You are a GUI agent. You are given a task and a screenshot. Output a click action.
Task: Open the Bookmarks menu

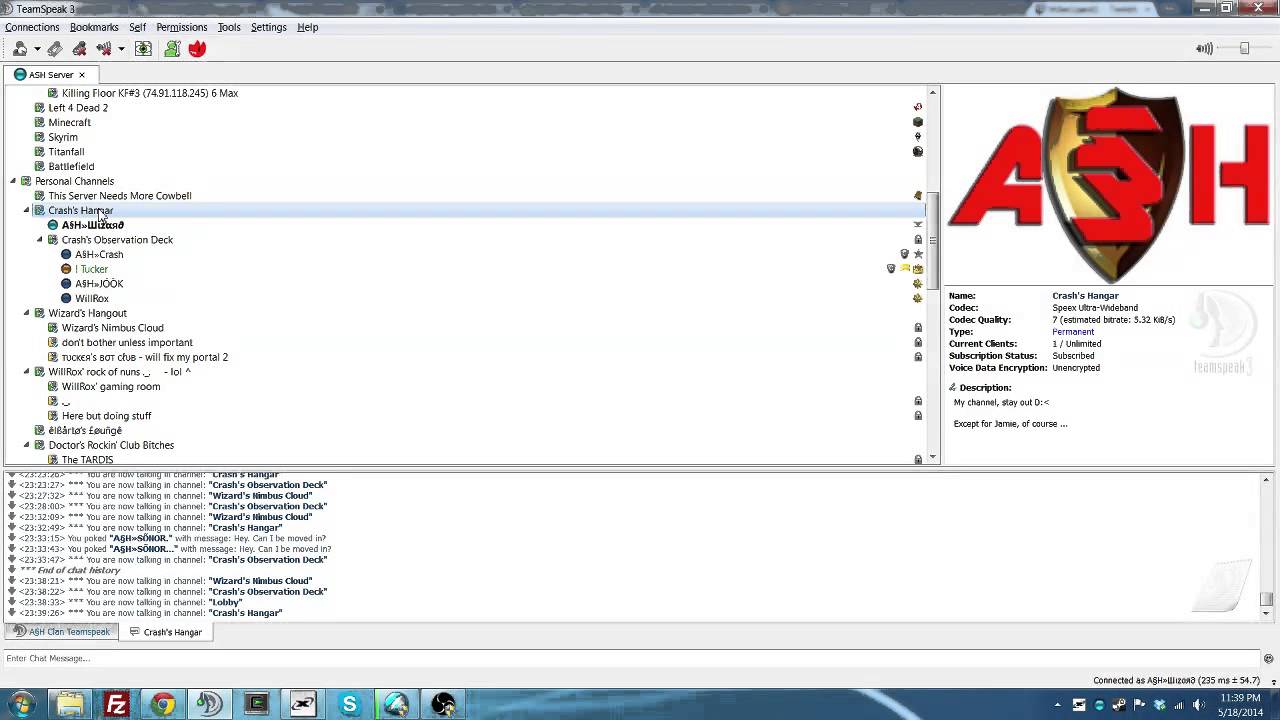click(x=94, y=27)
